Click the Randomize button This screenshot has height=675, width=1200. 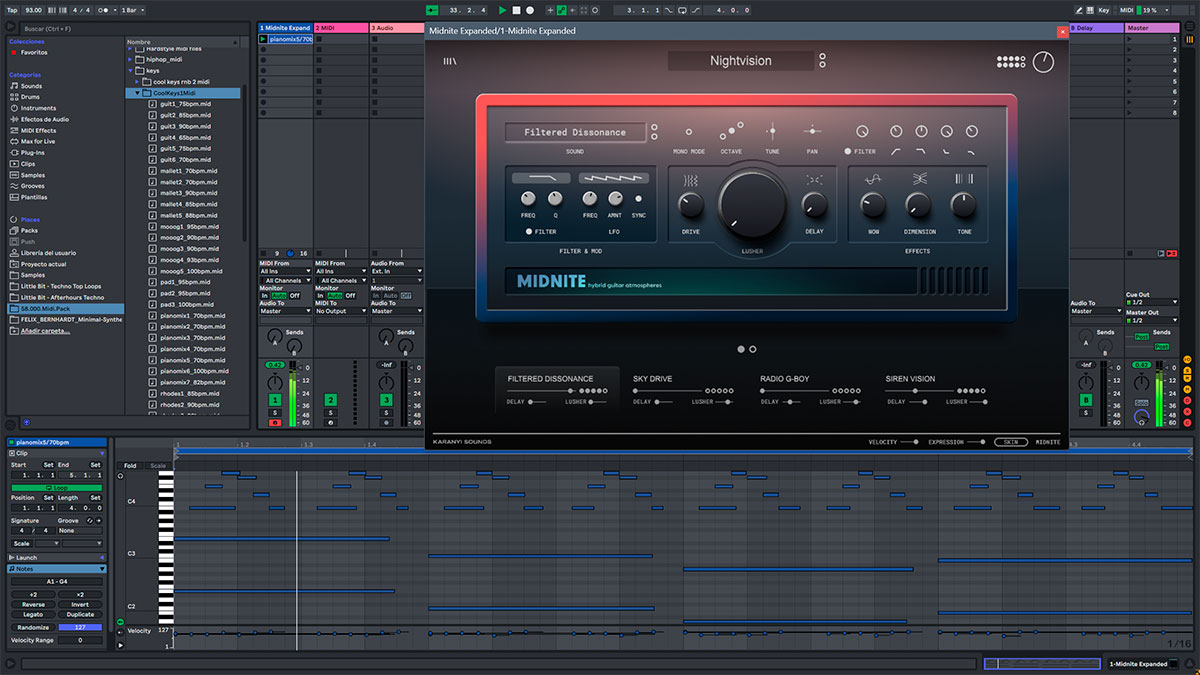[x=33, y=627]
